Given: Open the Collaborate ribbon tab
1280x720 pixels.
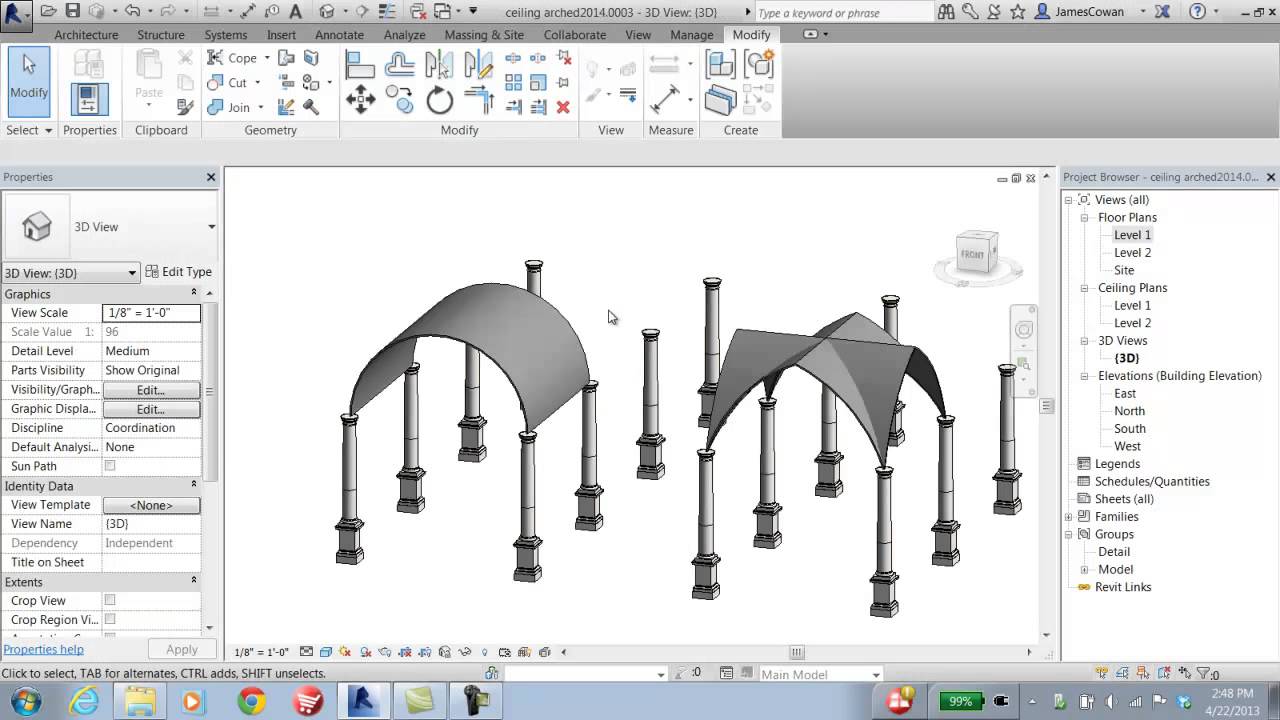Looking at the screenshot, I should 574,34.
